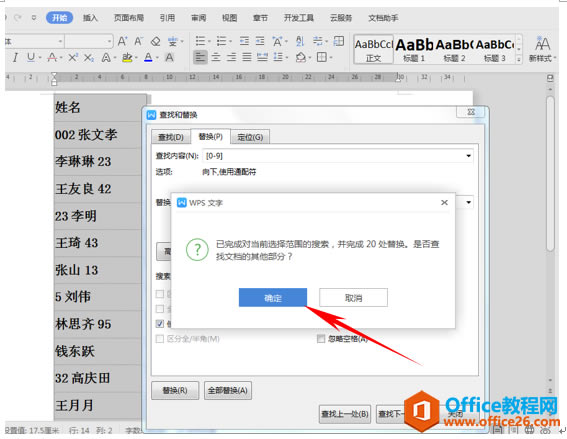Align the paragraph to the right
567x439 pixels.
pyautogui.click(x=231, y=57)
